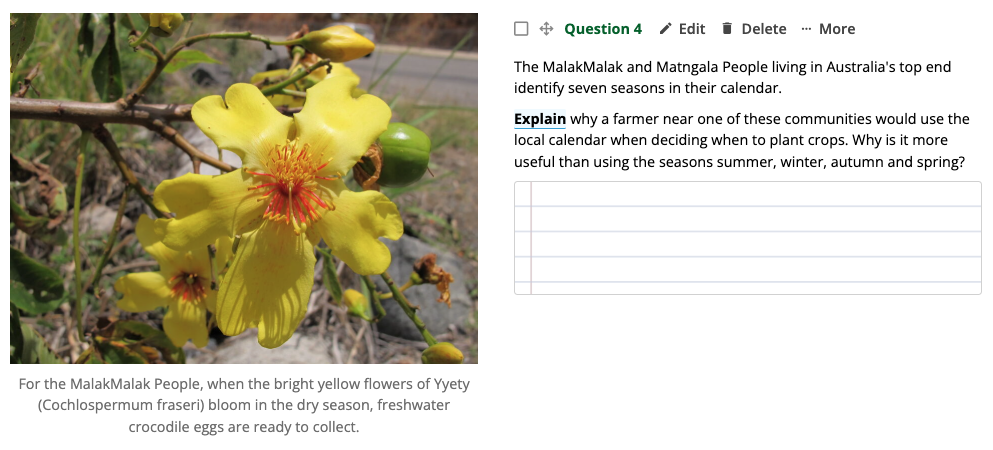993x450 pixels.
Task: Click the left margin column of answer box
Action: point(523,238)
